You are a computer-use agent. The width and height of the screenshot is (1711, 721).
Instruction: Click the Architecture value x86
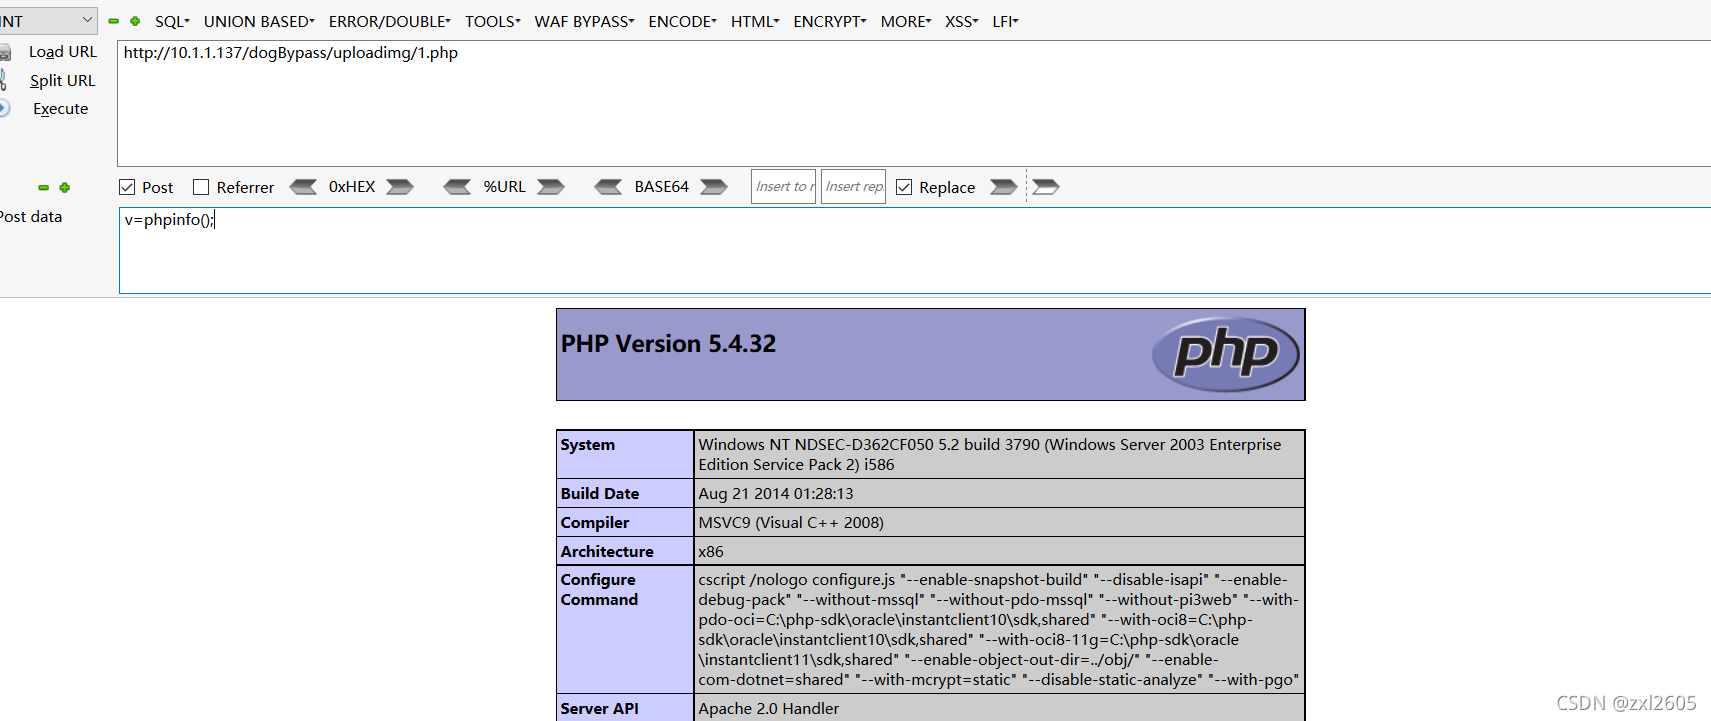[711, 552]
